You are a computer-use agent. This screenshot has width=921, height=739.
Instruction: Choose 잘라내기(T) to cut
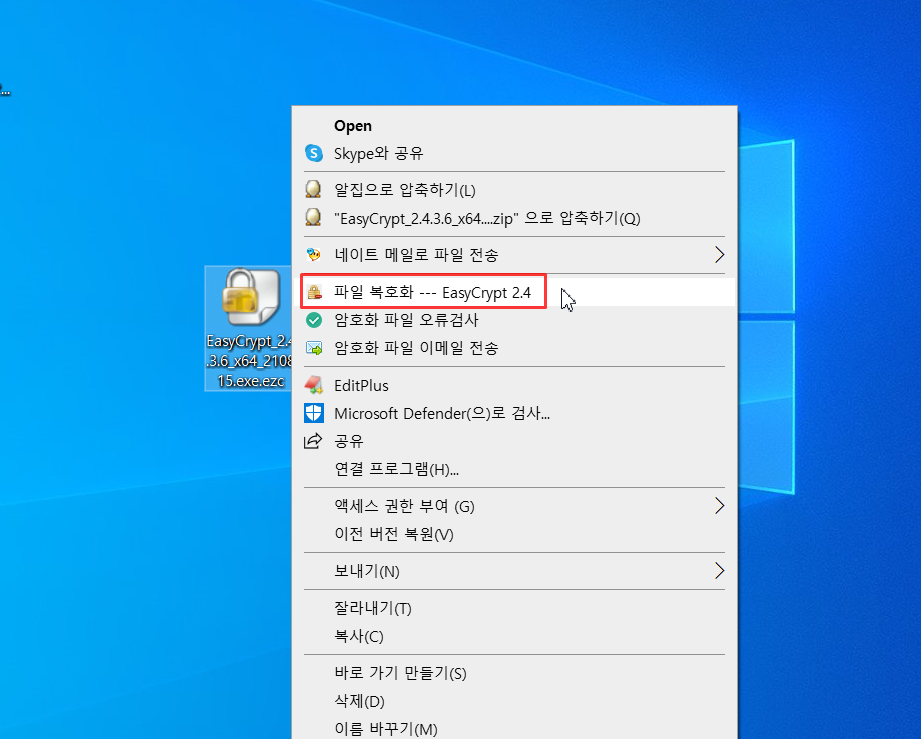coord(514,607)
